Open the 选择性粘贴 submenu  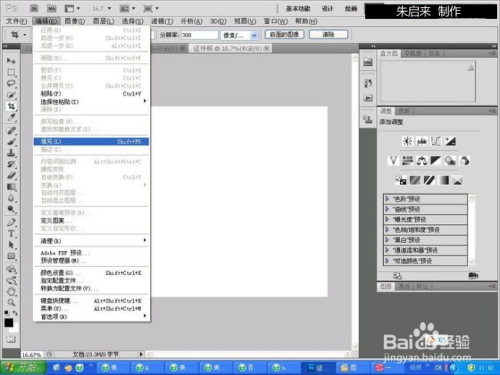(91, 101)
